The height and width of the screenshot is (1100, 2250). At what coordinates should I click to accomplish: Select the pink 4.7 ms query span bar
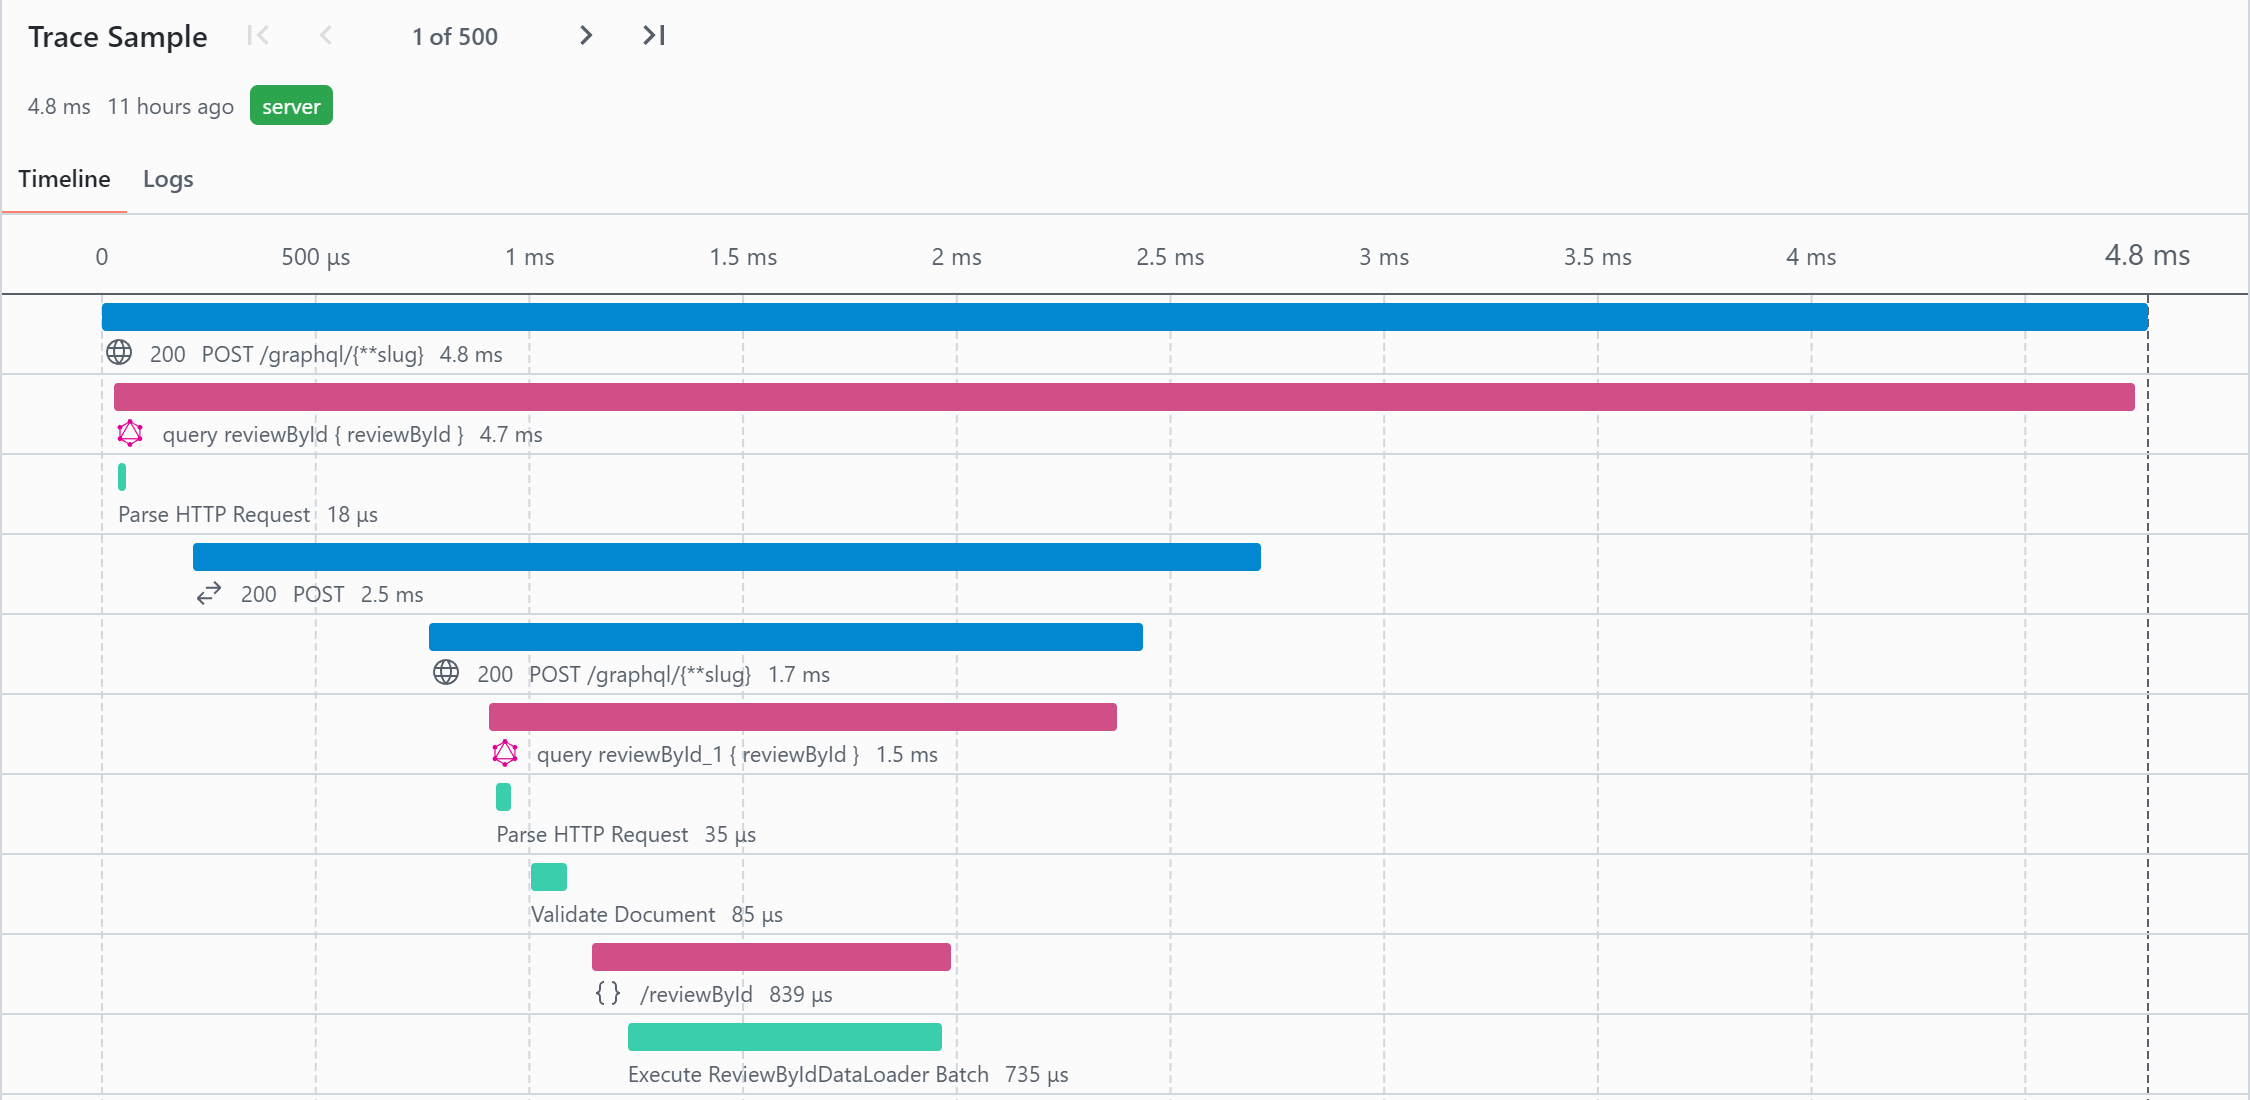1124,397
